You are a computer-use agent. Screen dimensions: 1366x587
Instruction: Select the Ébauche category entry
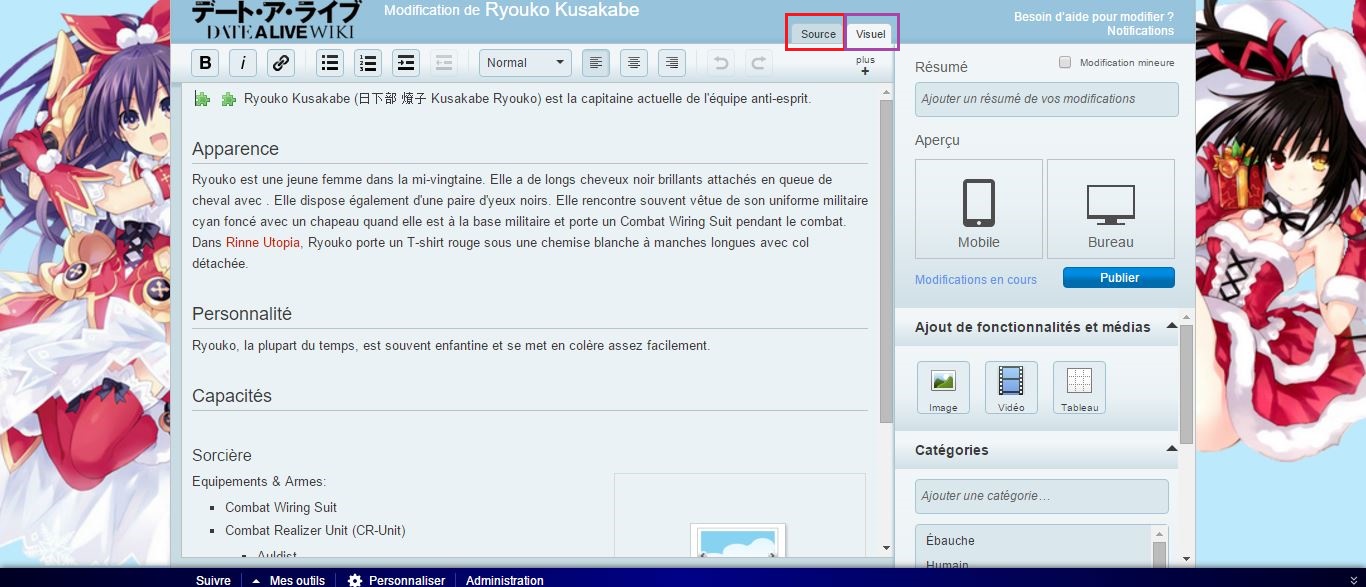tap(950, 540)
